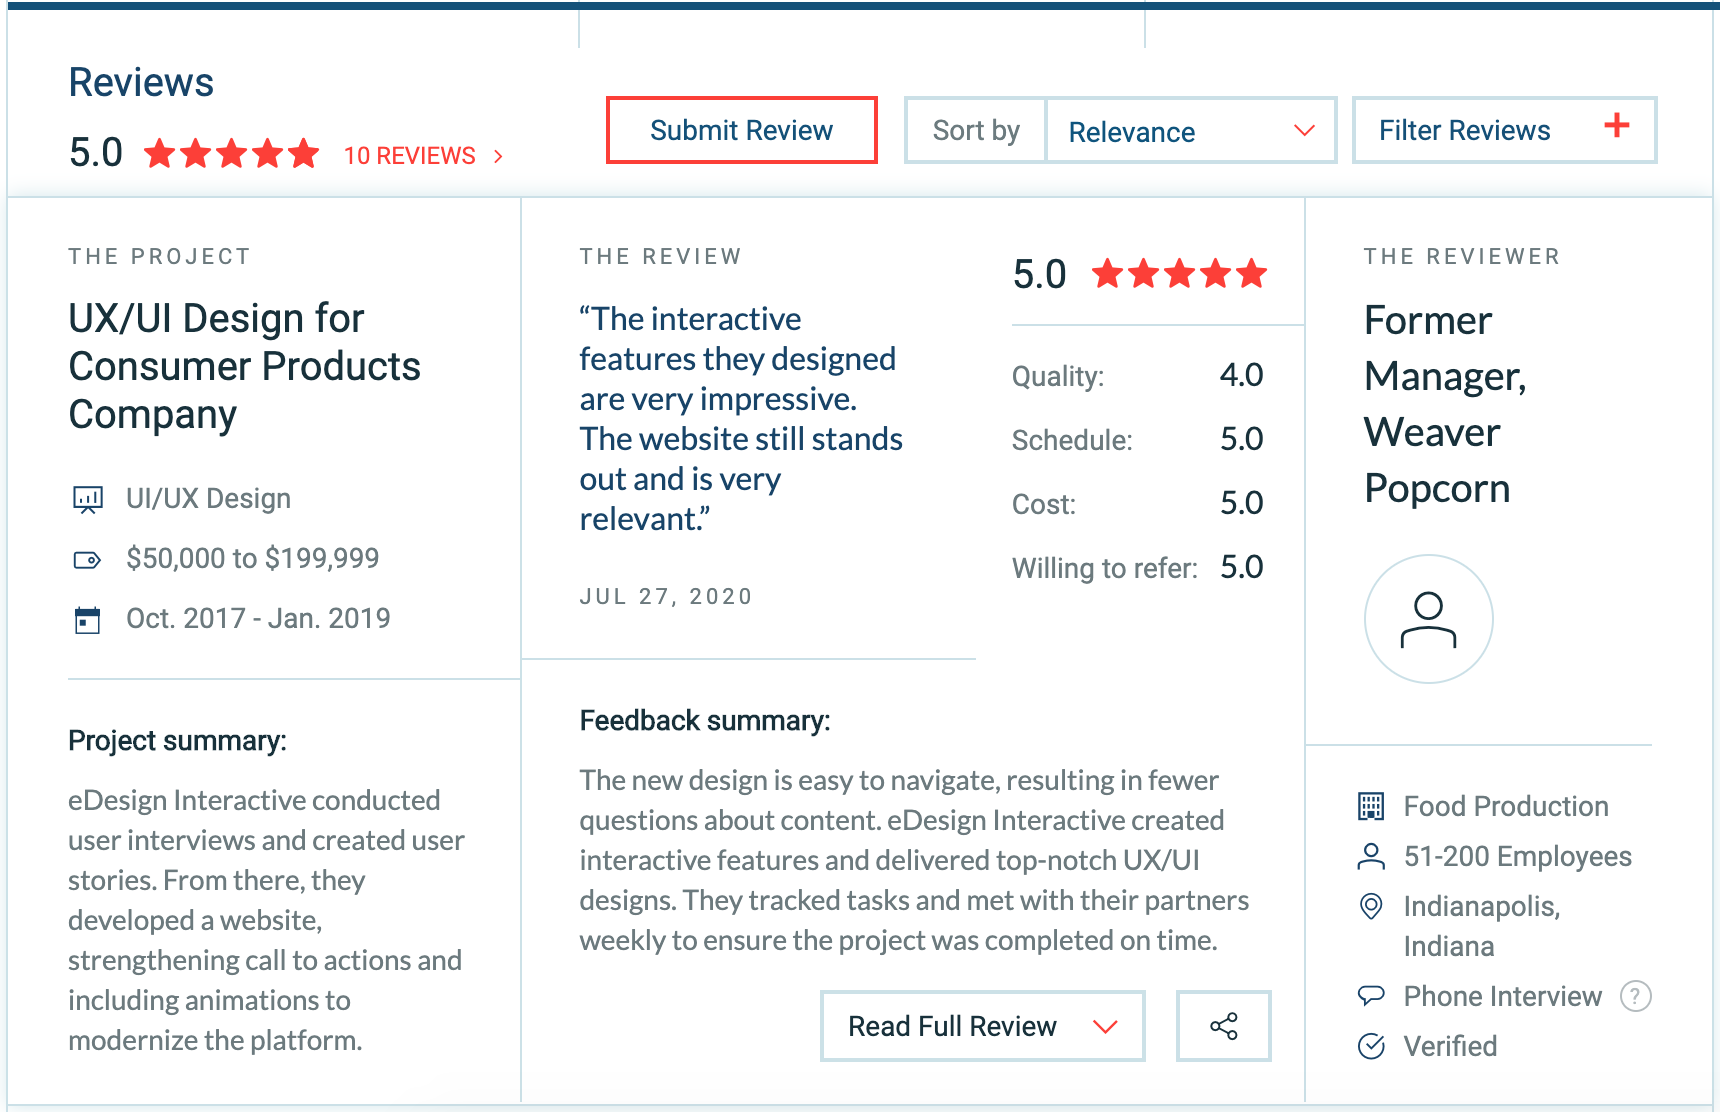The width and height of the screenshot is (1720, 1112).
Task: Expand Read Full Review
Action: click(x=982, y=1026)
